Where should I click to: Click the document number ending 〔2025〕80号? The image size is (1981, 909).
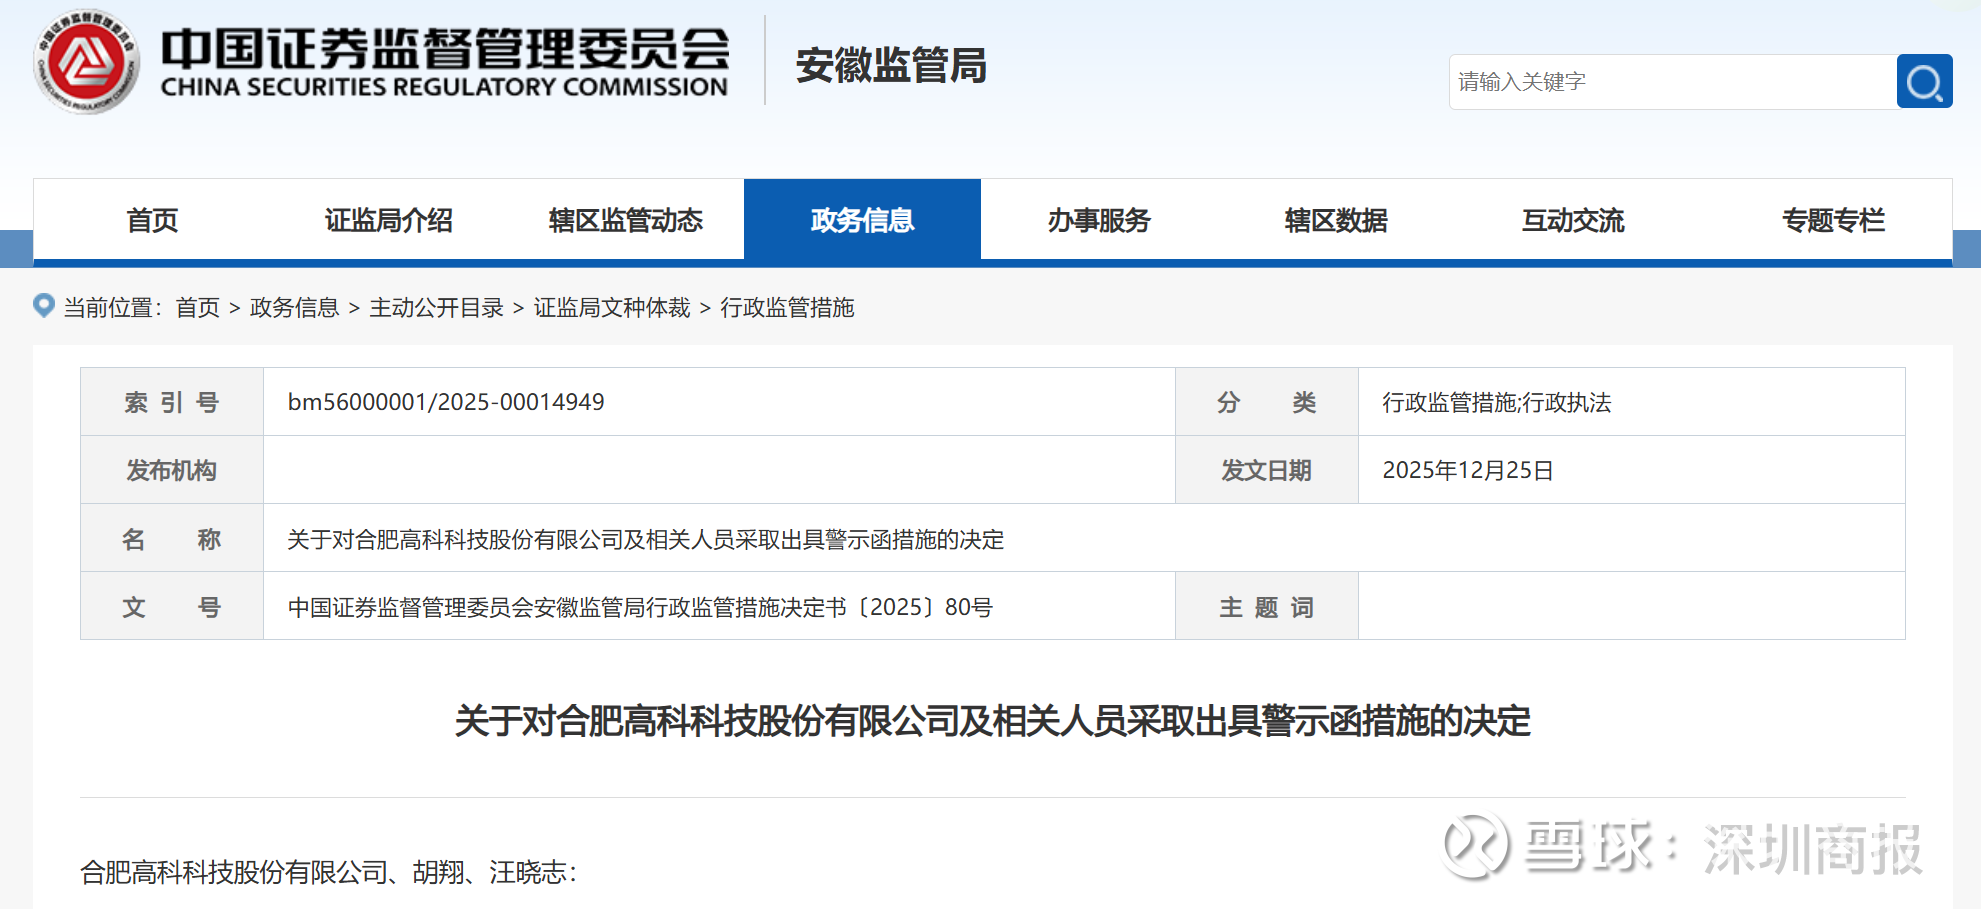(x=640, y=608)
